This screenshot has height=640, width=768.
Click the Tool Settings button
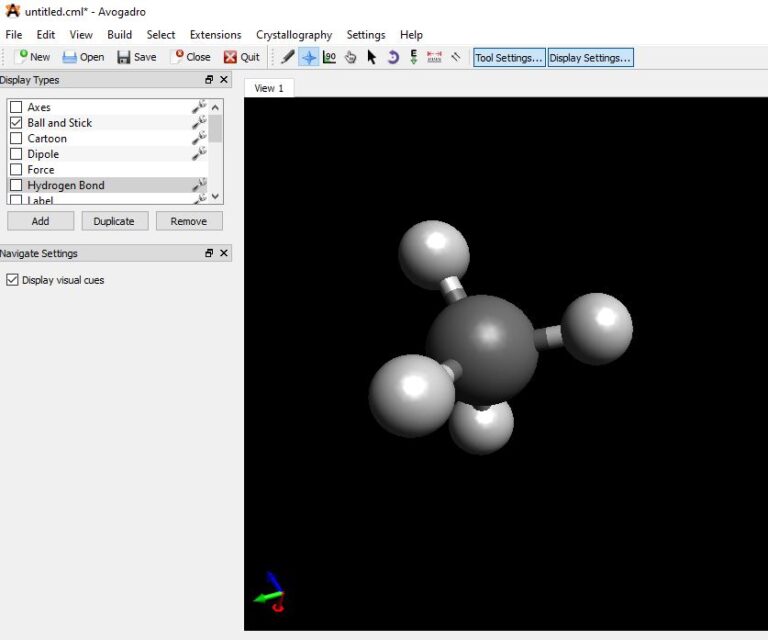(509, 58)
